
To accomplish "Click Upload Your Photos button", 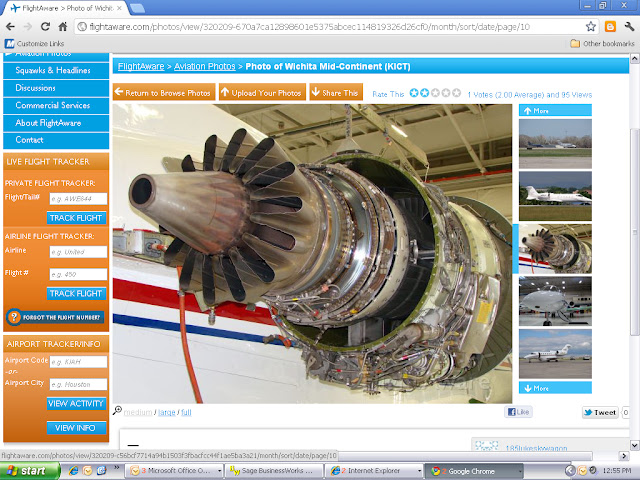I will [x=262, y=92].
